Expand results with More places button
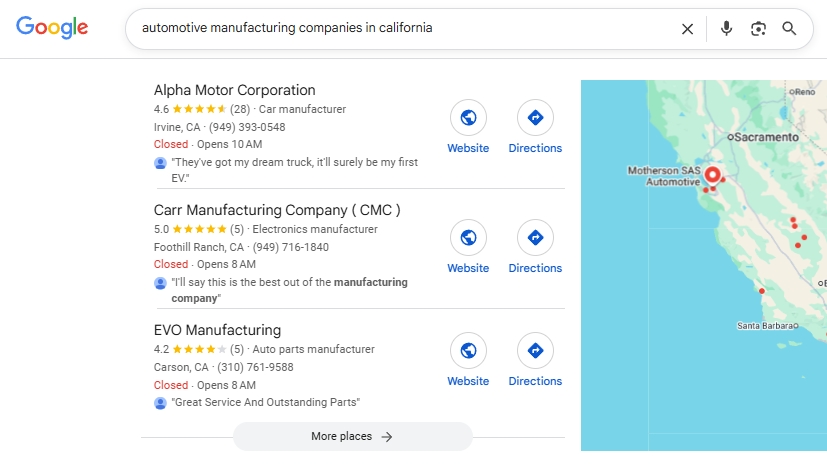 tap(352, 436)
